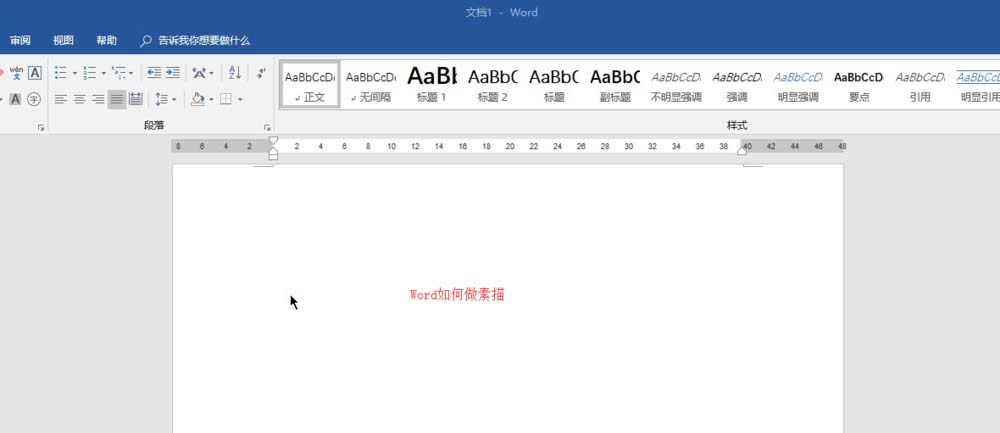1000x433 pixels.
Task: Click the enclosed character (circled 字) icon
Action: [x=34, y=99]
